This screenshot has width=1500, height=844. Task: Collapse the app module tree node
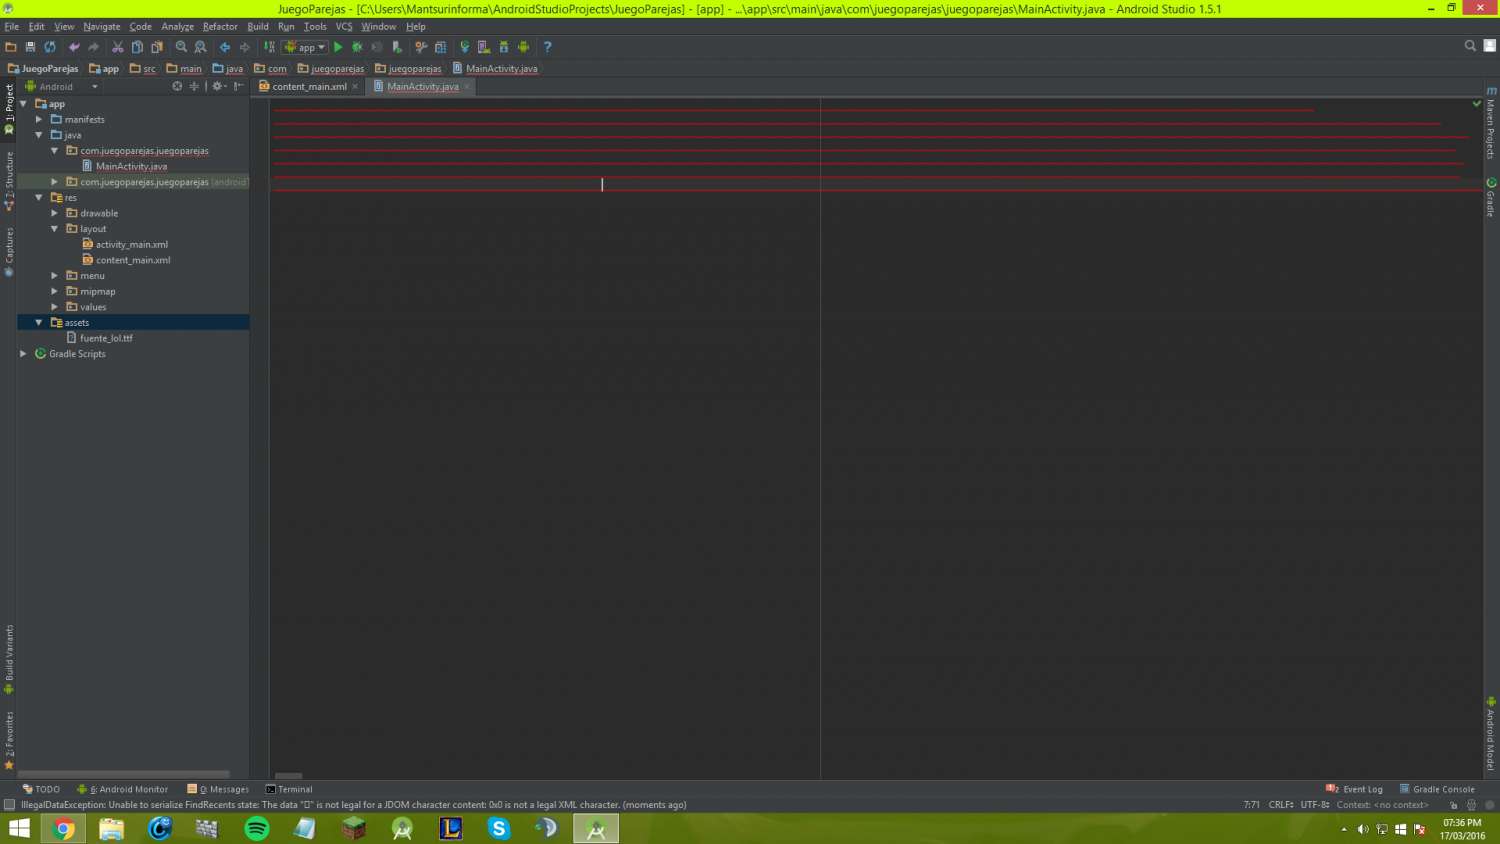[x=24, y=104]
